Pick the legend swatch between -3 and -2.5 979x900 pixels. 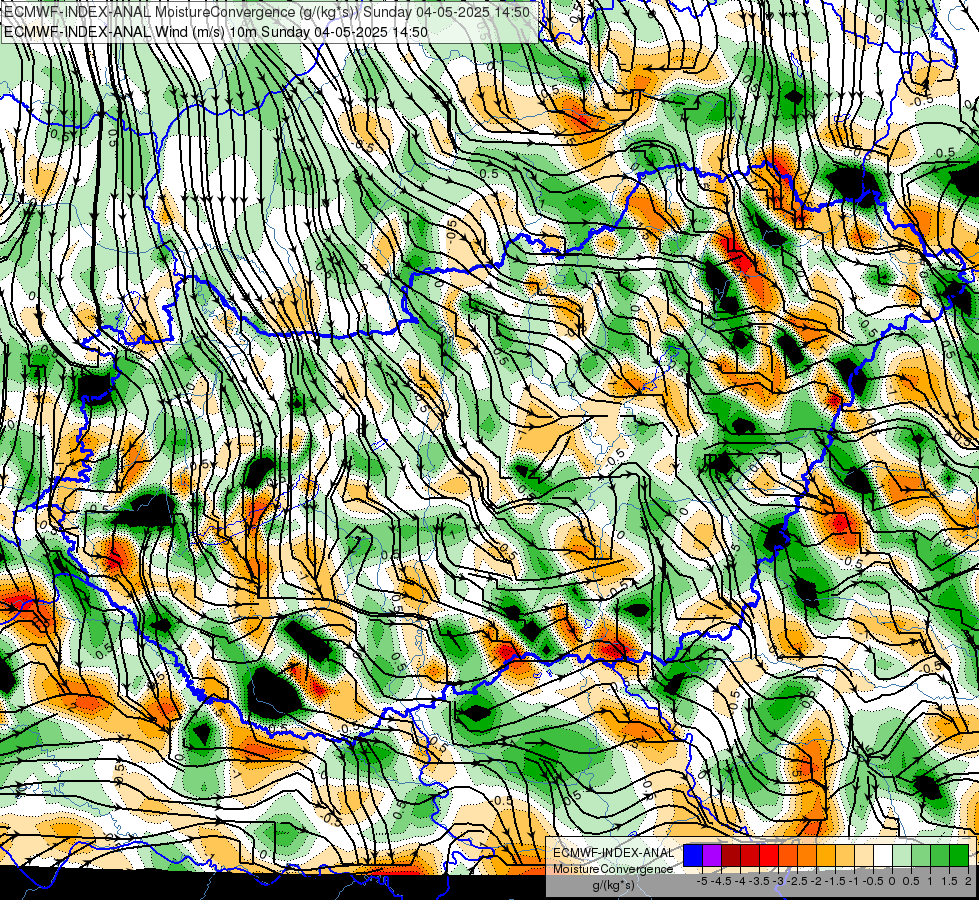[x=788, y=855]
